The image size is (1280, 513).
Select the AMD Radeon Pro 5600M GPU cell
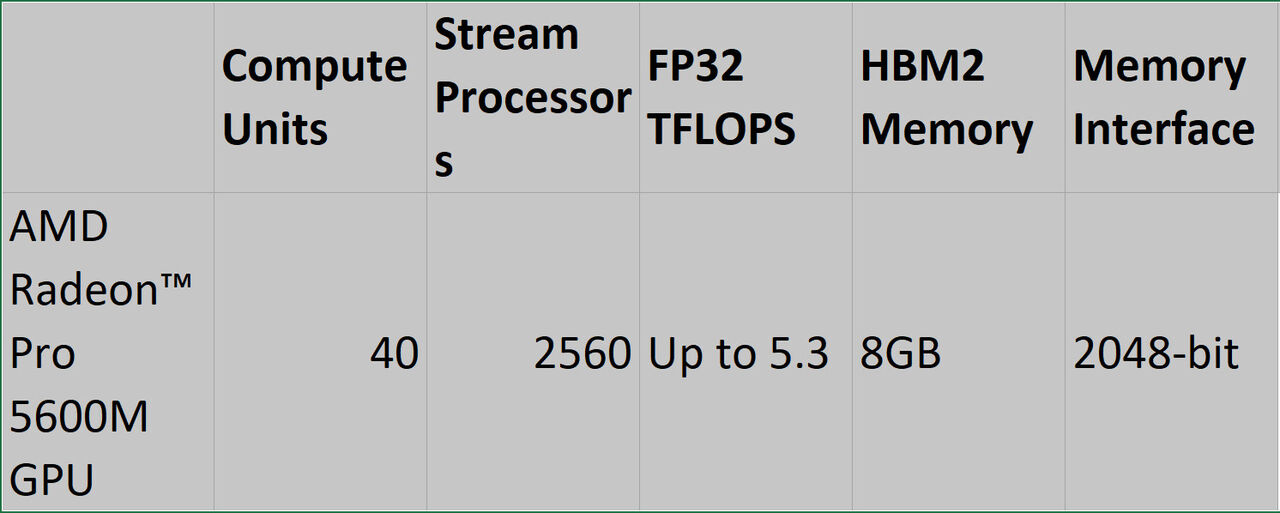(x=107, y=352)
